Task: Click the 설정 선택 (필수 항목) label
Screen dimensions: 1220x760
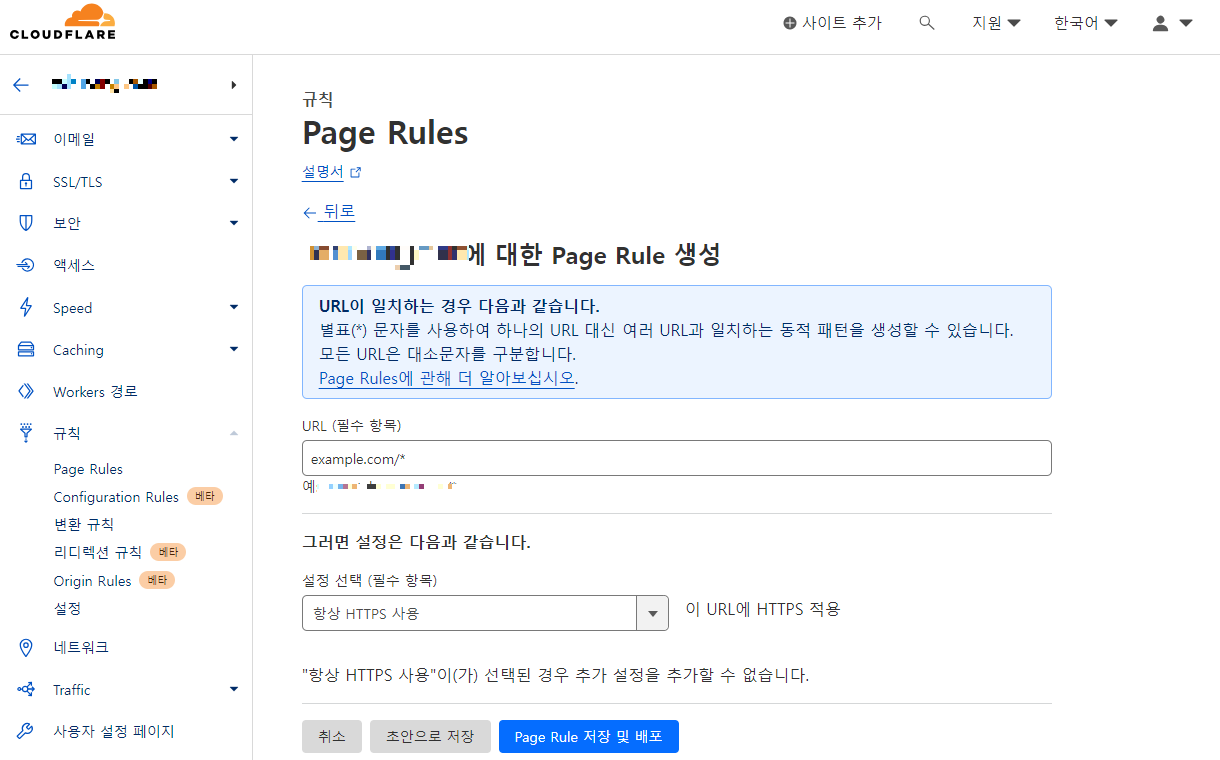Action: (370, 580)
